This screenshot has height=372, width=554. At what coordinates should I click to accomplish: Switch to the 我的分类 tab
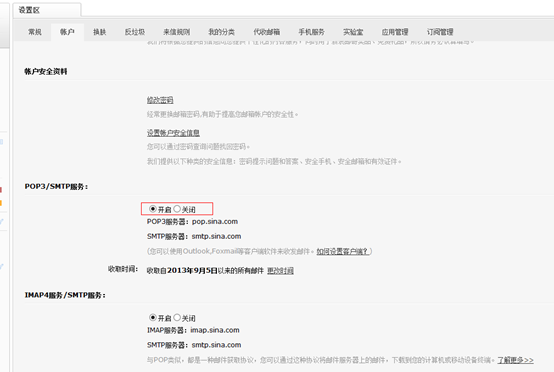point(222,32)
